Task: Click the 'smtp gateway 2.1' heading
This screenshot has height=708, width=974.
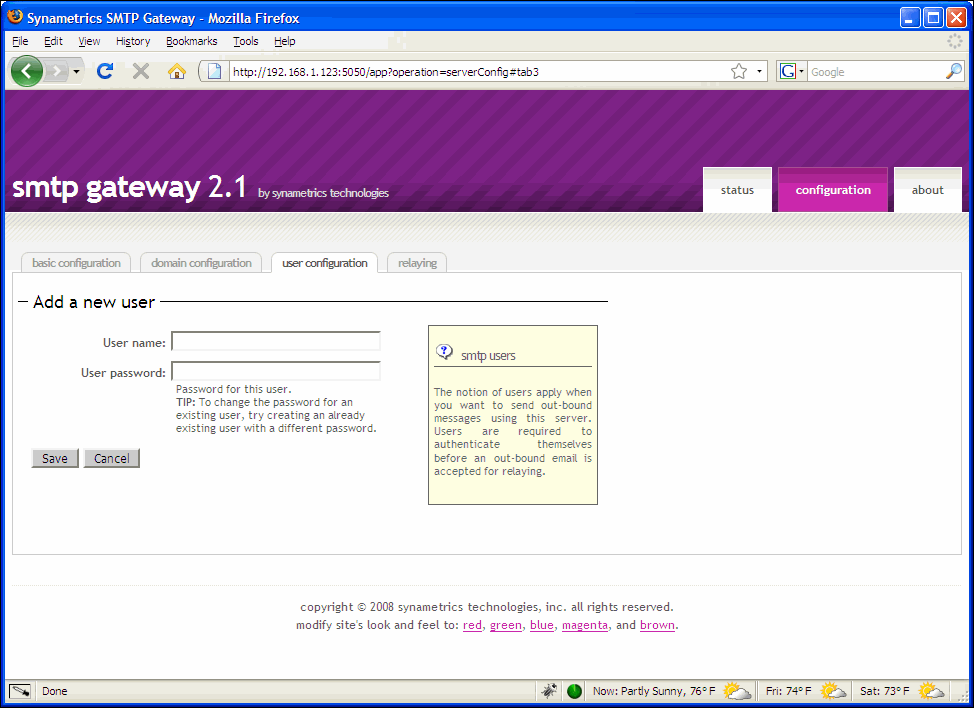Action: point(129,187)
